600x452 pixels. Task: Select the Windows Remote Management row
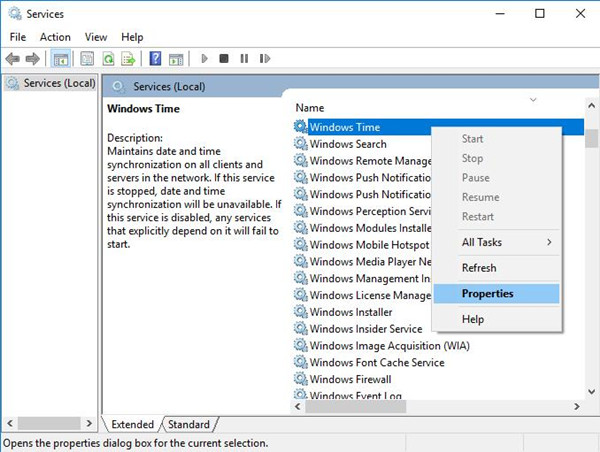(362, 161)
